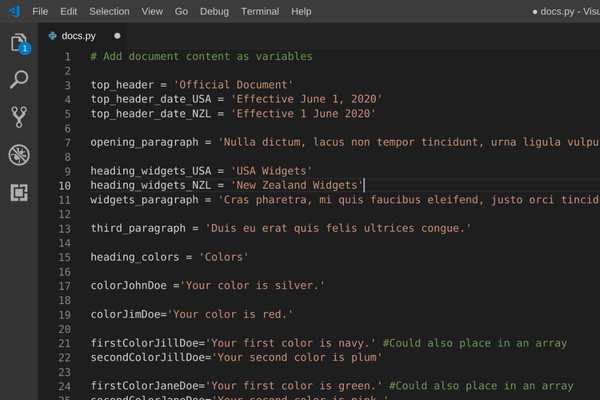The width and height of the screenshot is (600, 400).
Task: Click the variable heading_widgets_NZL
Action: (x=150, y=186)
